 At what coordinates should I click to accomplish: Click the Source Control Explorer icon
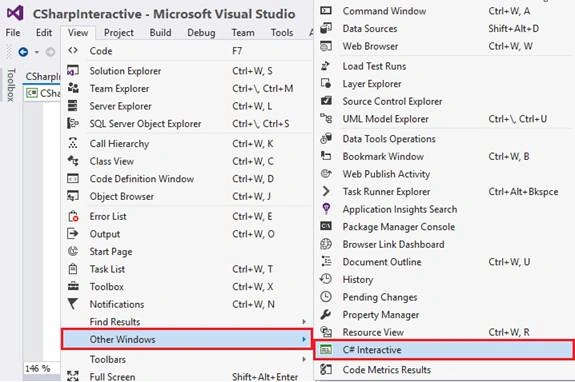click(x=326, y=101)
